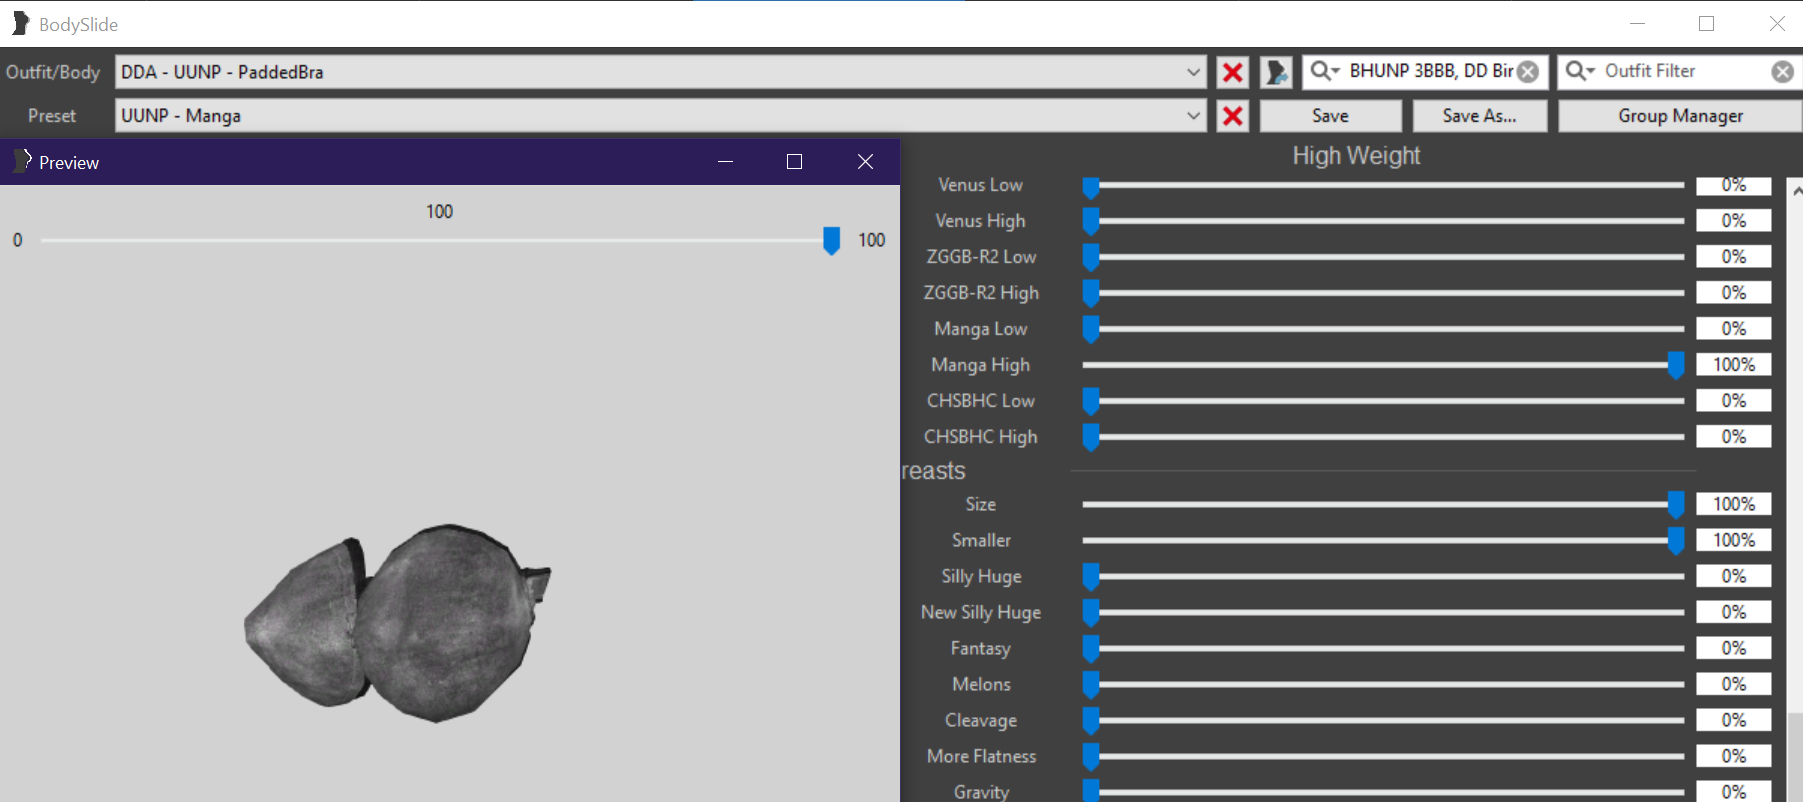Click the High Weight heading
The image size is (1803, 802).
click(x=1356, y=156)
